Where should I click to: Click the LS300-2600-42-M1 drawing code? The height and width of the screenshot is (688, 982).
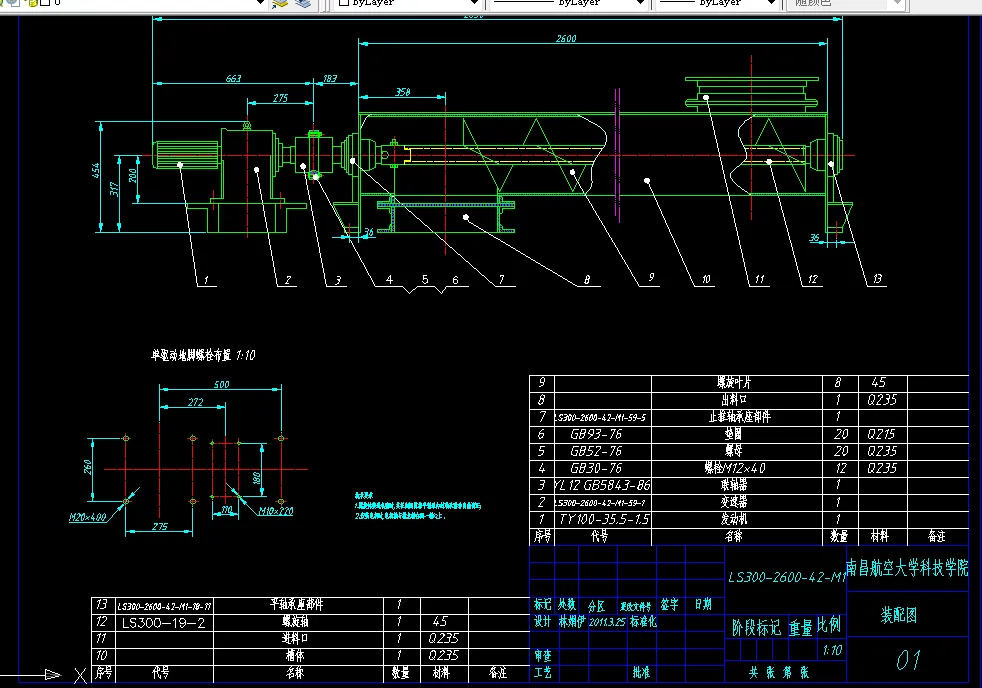[787, 577]
